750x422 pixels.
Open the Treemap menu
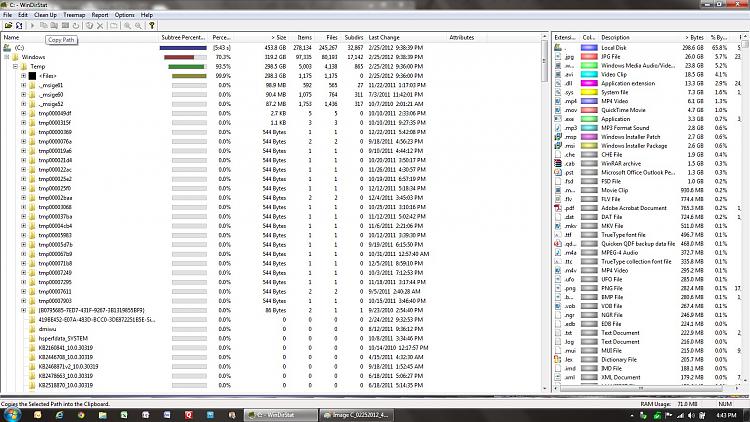pyautogui.click(x=74, y=15)
